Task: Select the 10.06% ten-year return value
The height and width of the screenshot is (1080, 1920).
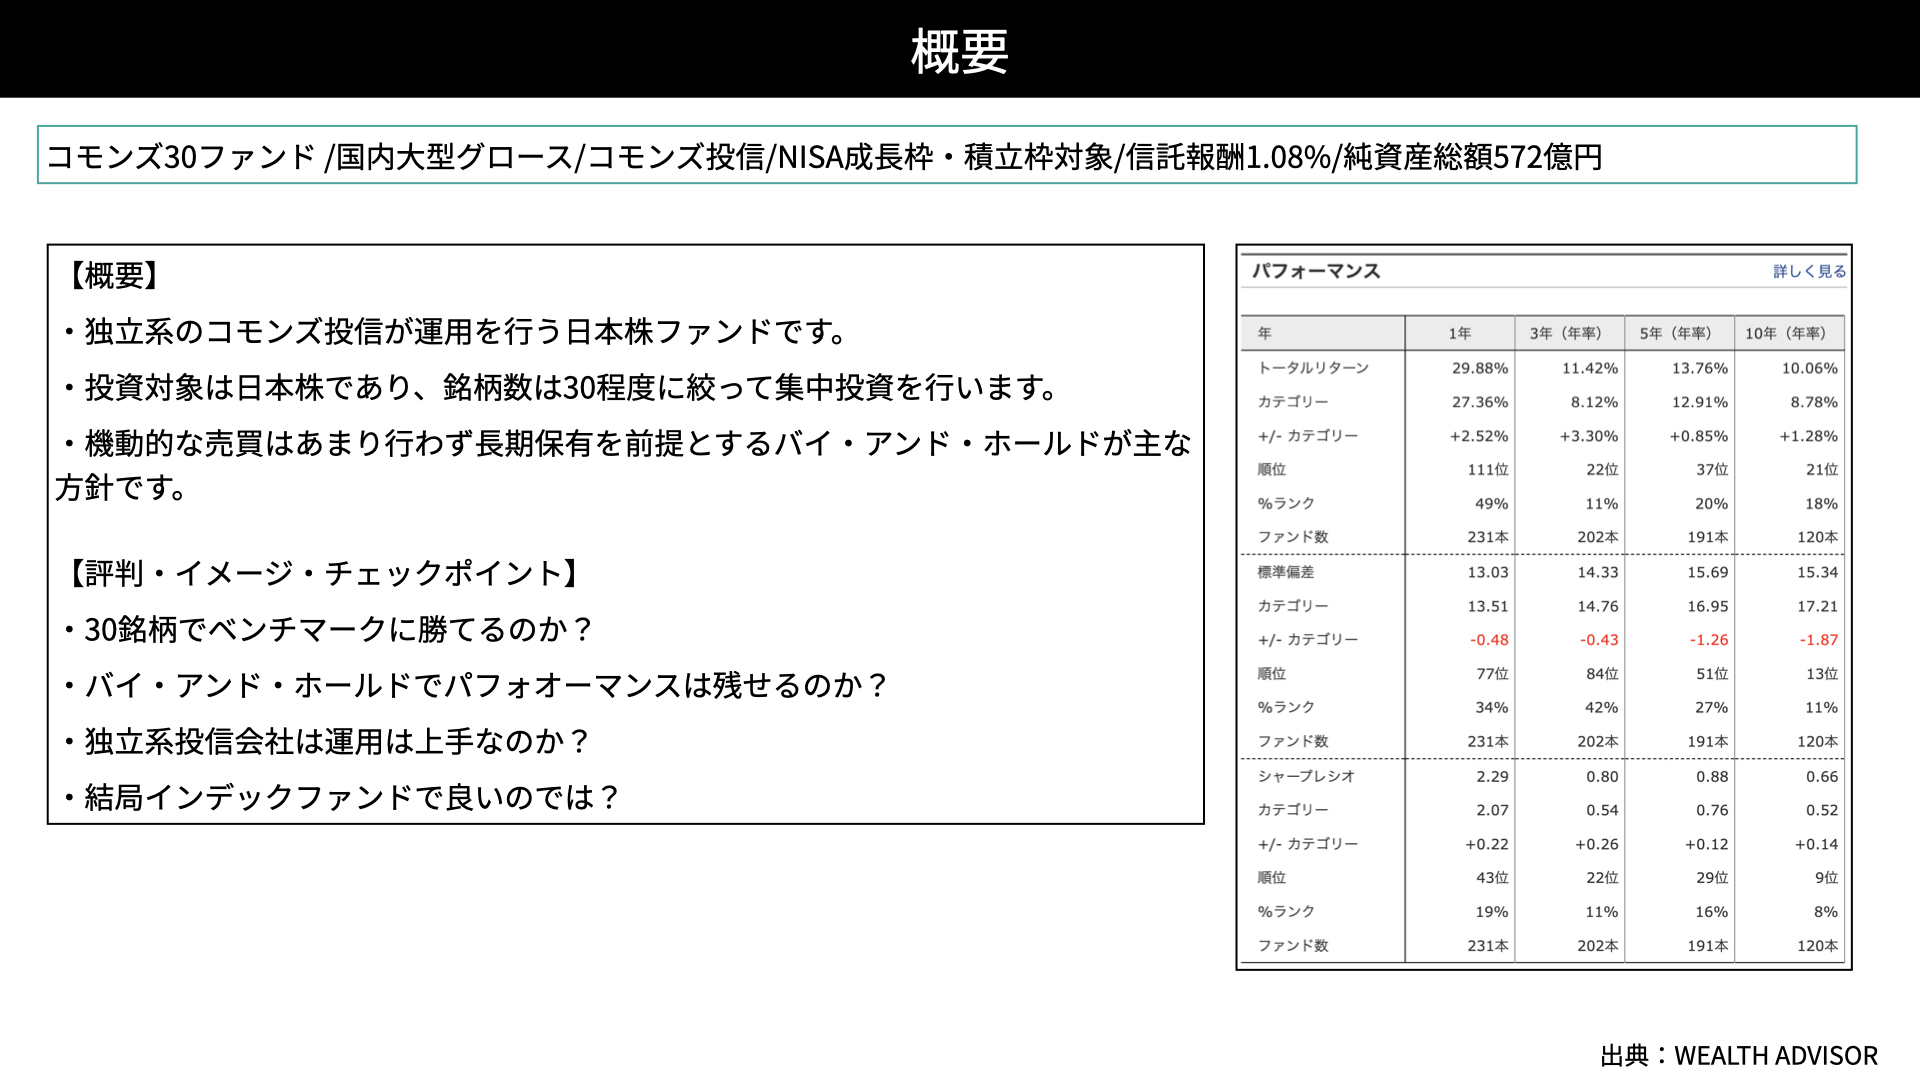Action: coord(1810,368)
